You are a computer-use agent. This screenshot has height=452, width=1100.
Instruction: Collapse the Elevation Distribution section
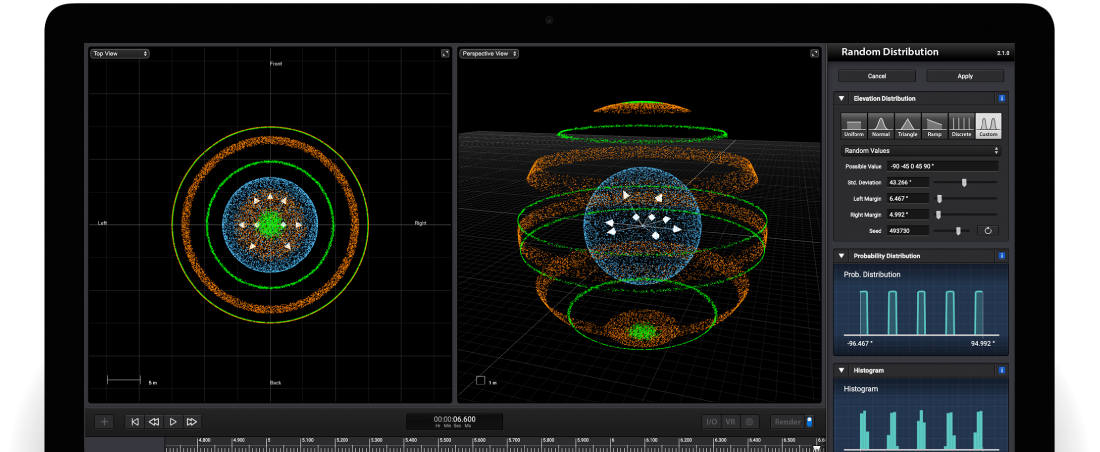pos(842,98)
